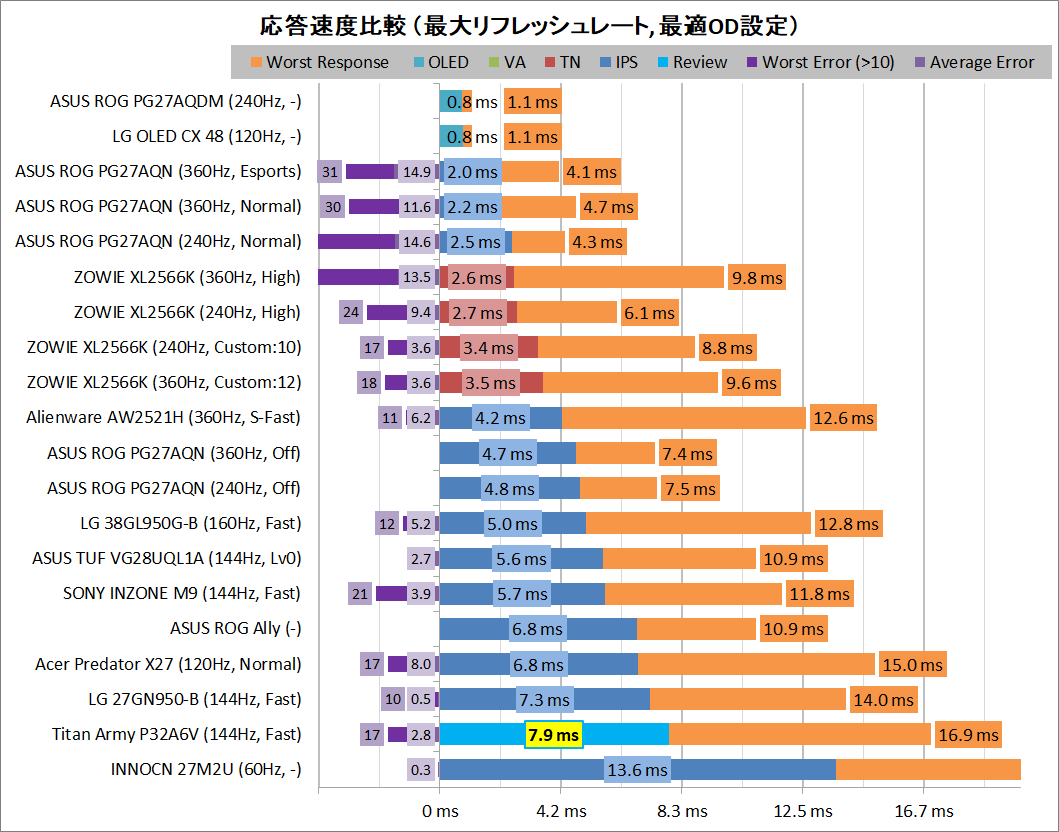Click the '5.0 ms' label on blue bar
The height and width of the screenshot is (832, 1059).
(x=513, y=524)
